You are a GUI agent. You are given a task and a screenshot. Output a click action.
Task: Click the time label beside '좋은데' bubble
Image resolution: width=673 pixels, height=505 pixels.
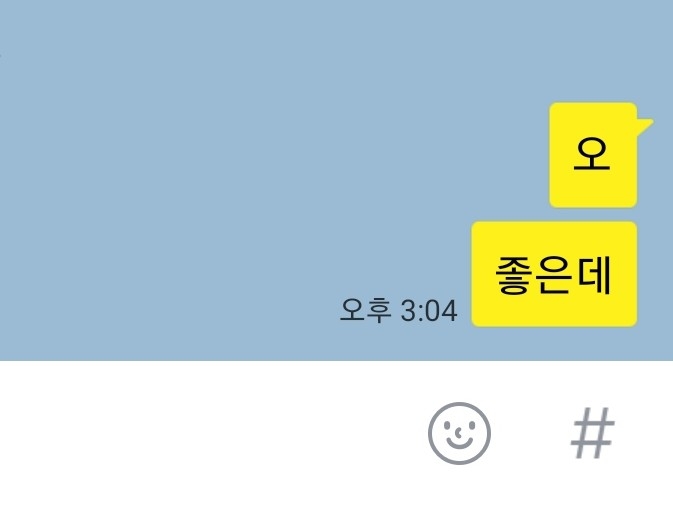point(398,310)
